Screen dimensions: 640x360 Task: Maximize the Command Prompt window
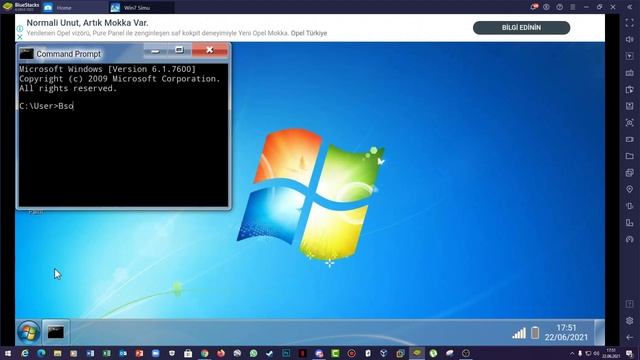[179, 50]
